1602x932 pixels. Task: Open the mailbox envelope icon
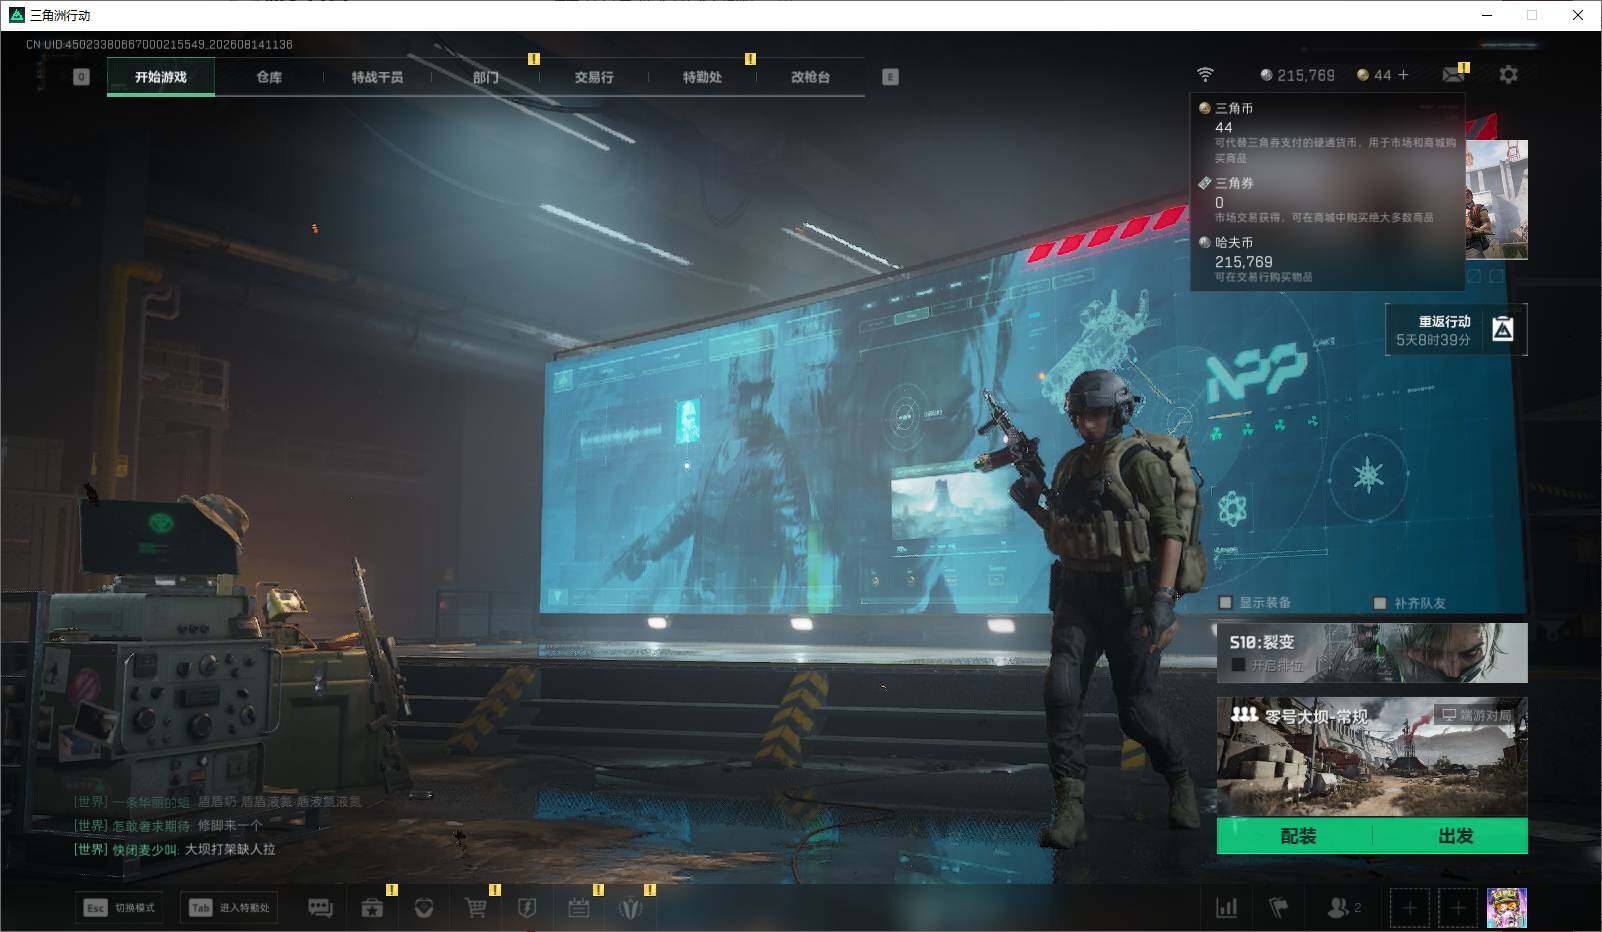coord(1453,75)
